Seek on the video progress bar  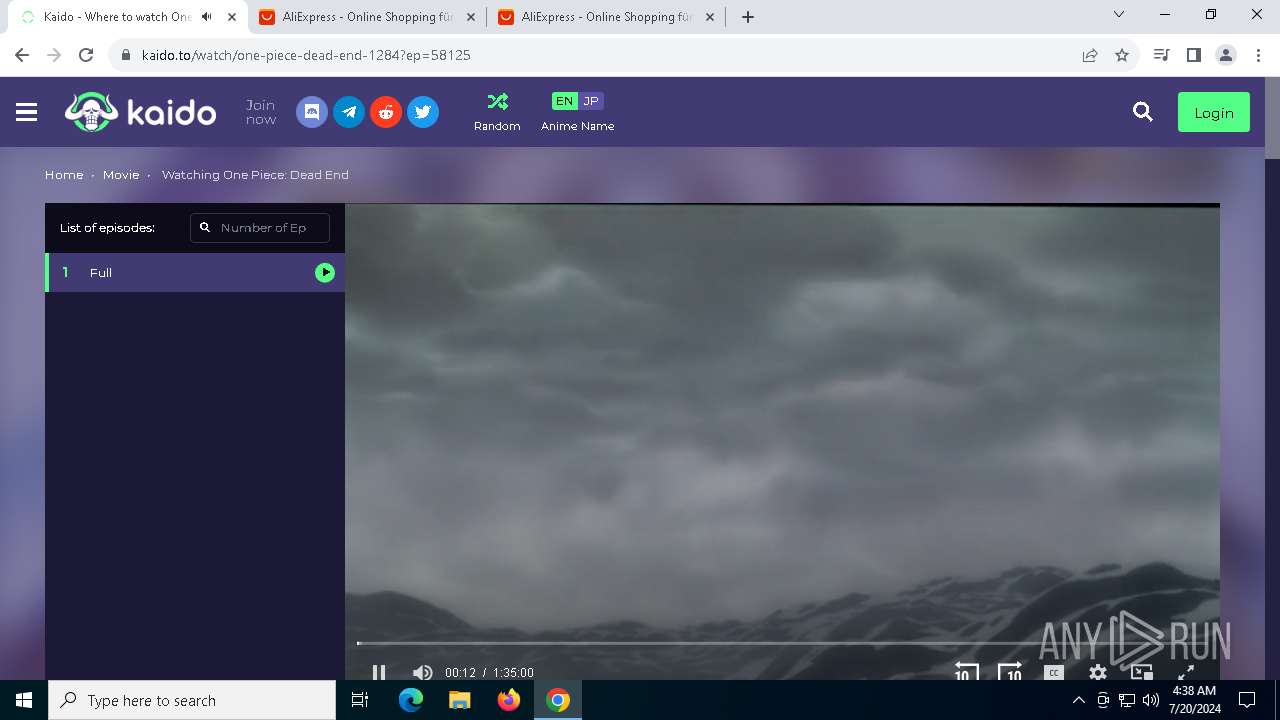(782, 643)
